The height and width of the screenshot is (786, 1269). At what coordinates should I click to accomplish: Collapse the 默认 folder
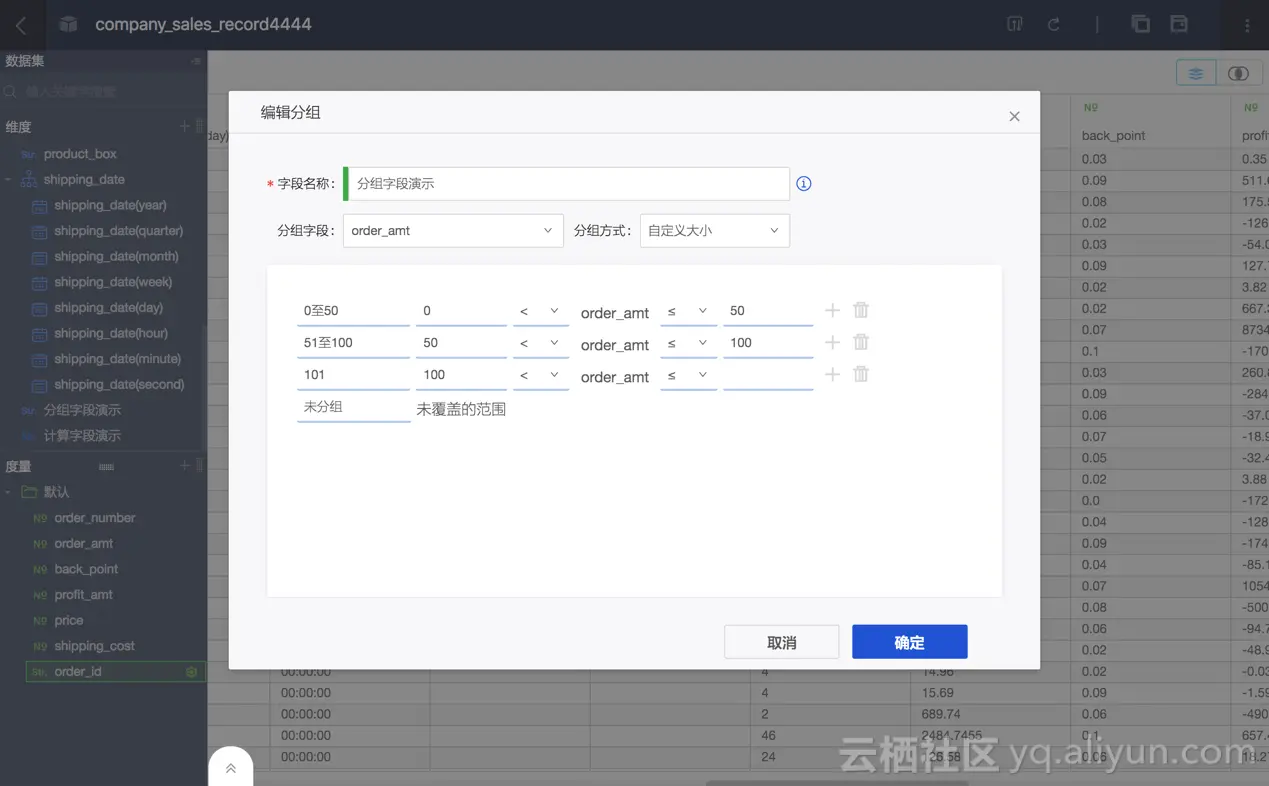click(8, 492)
